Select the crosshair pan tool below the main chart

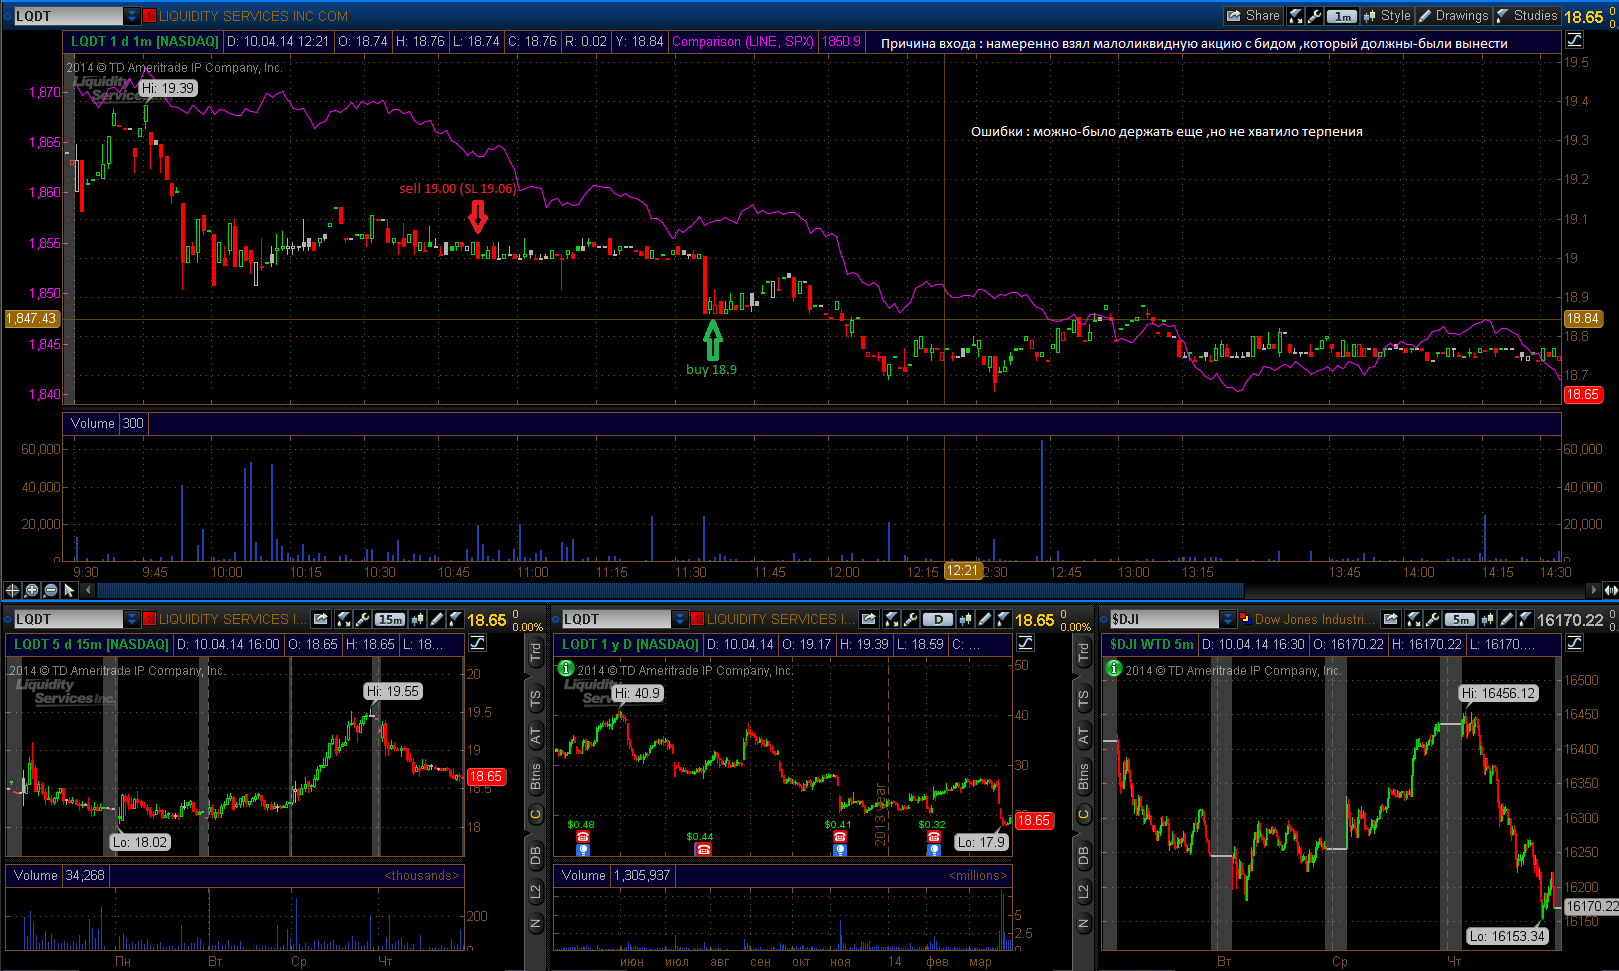coord(12,590)
